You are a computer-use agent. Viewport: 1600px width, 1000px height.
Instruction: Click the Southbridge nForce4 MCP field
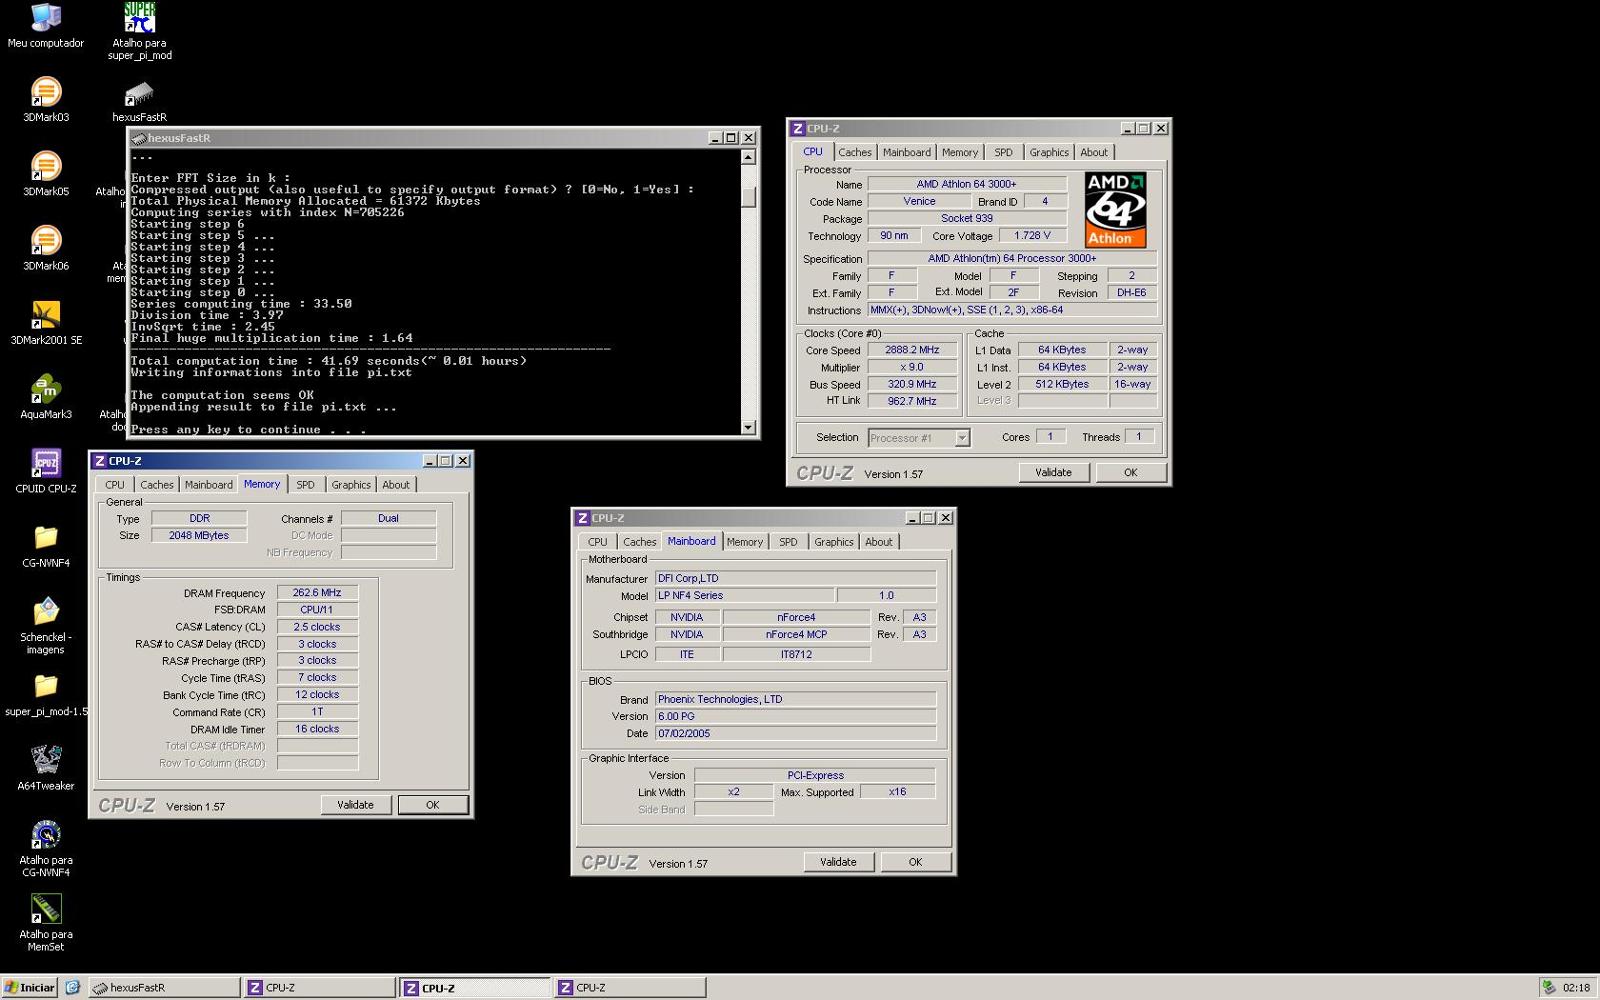click(x=796, y=634)
